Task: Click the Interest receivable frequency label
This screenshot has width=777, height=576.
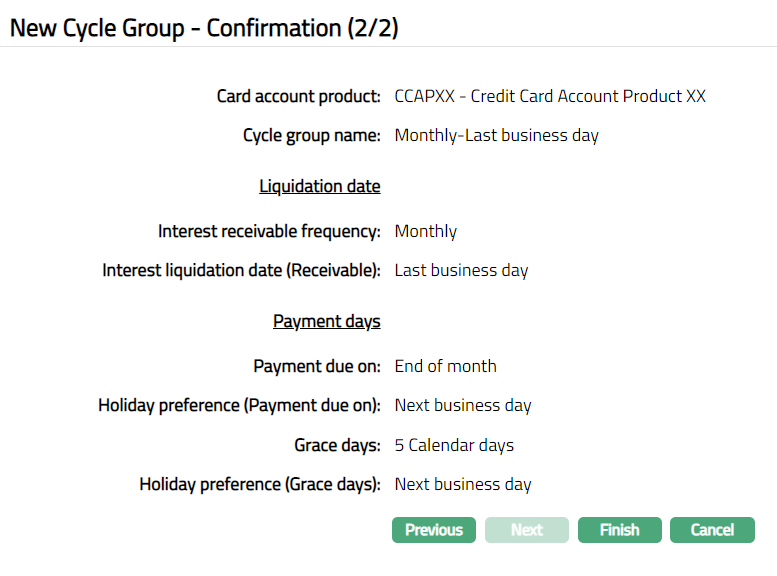Action: [269, 231]
